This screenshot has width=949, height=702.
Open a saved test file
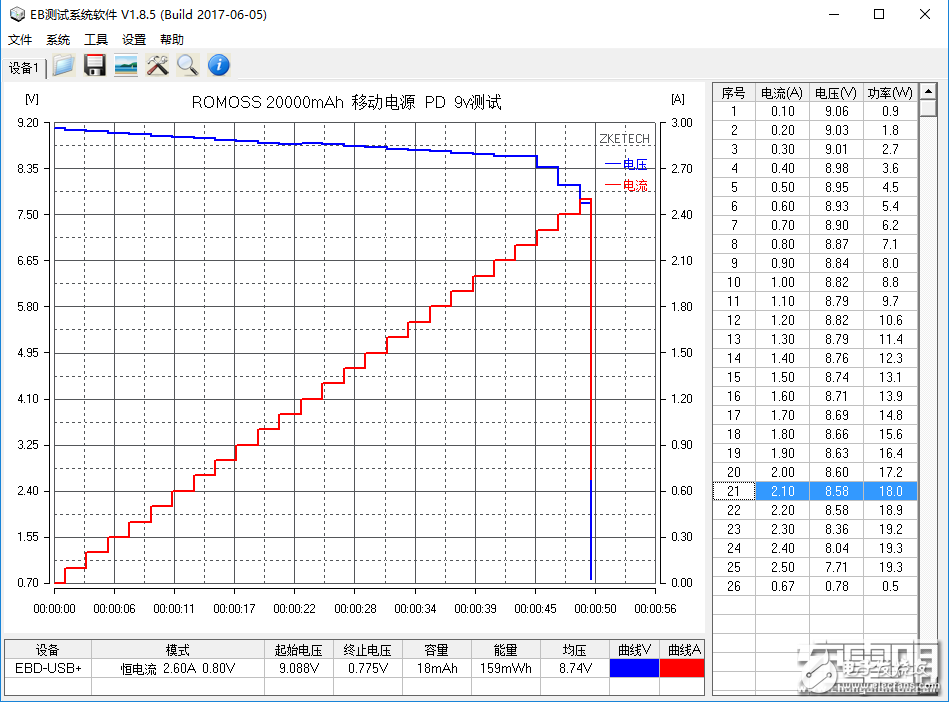tap(62, 65)
